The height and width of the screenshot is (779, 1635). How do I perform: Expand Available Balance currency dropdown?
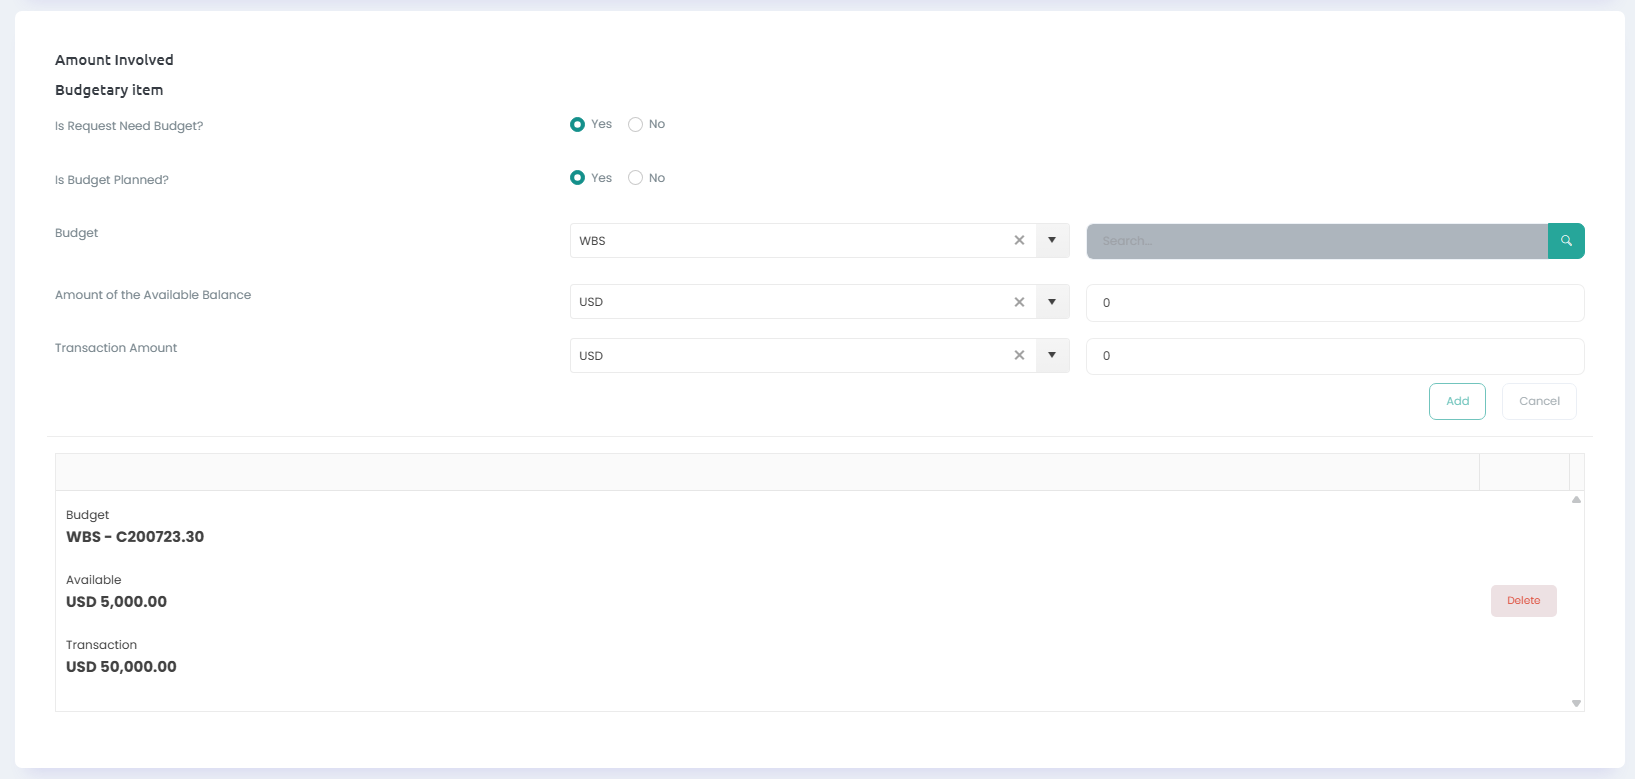[1052, 302]
